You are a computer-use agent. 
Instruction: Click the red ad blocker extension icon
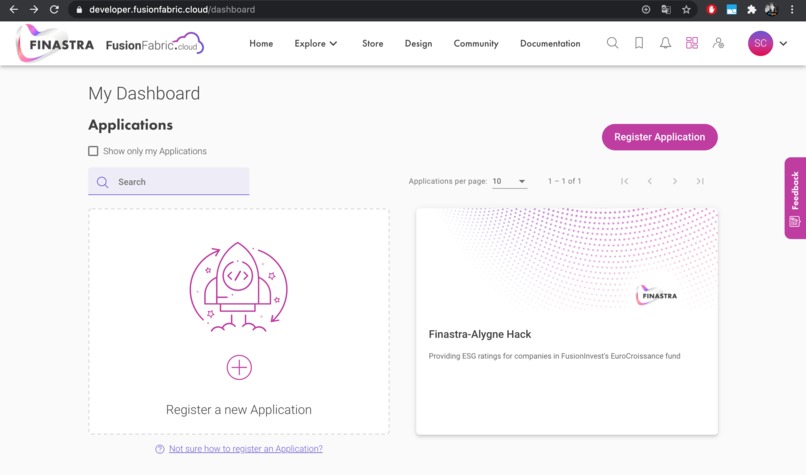pyautogui.click(x=711, y=9)
